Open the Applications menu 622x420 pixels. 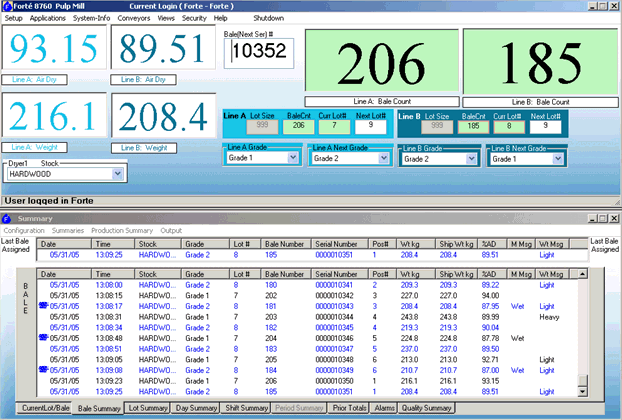pyautogui.click(x=48, y=18)
